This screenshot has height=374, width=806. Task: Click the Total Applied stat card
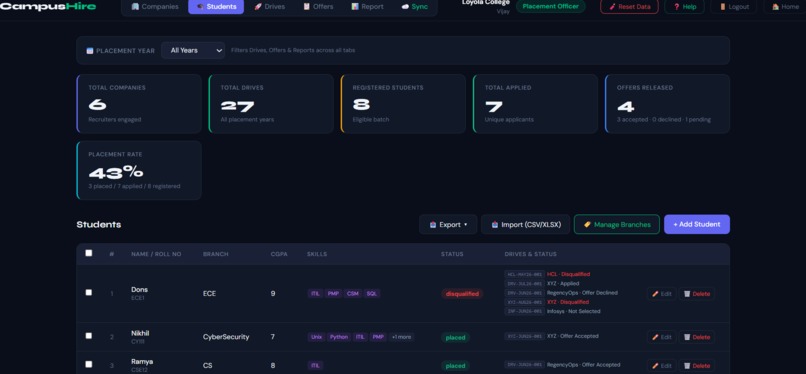coord(535,104)
